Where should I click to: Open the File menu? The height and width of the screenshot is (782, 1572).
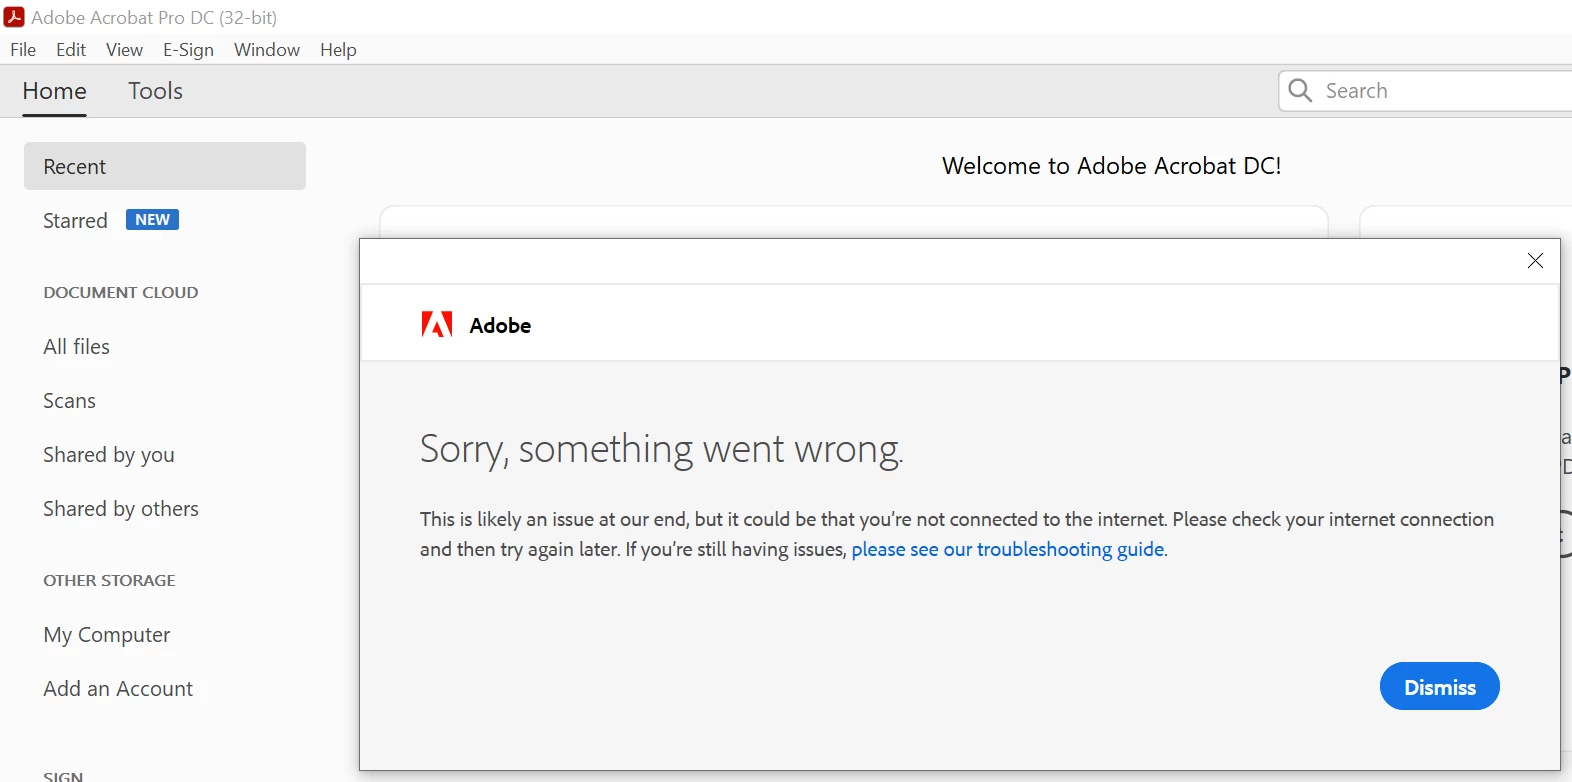[x=23, y=50]
